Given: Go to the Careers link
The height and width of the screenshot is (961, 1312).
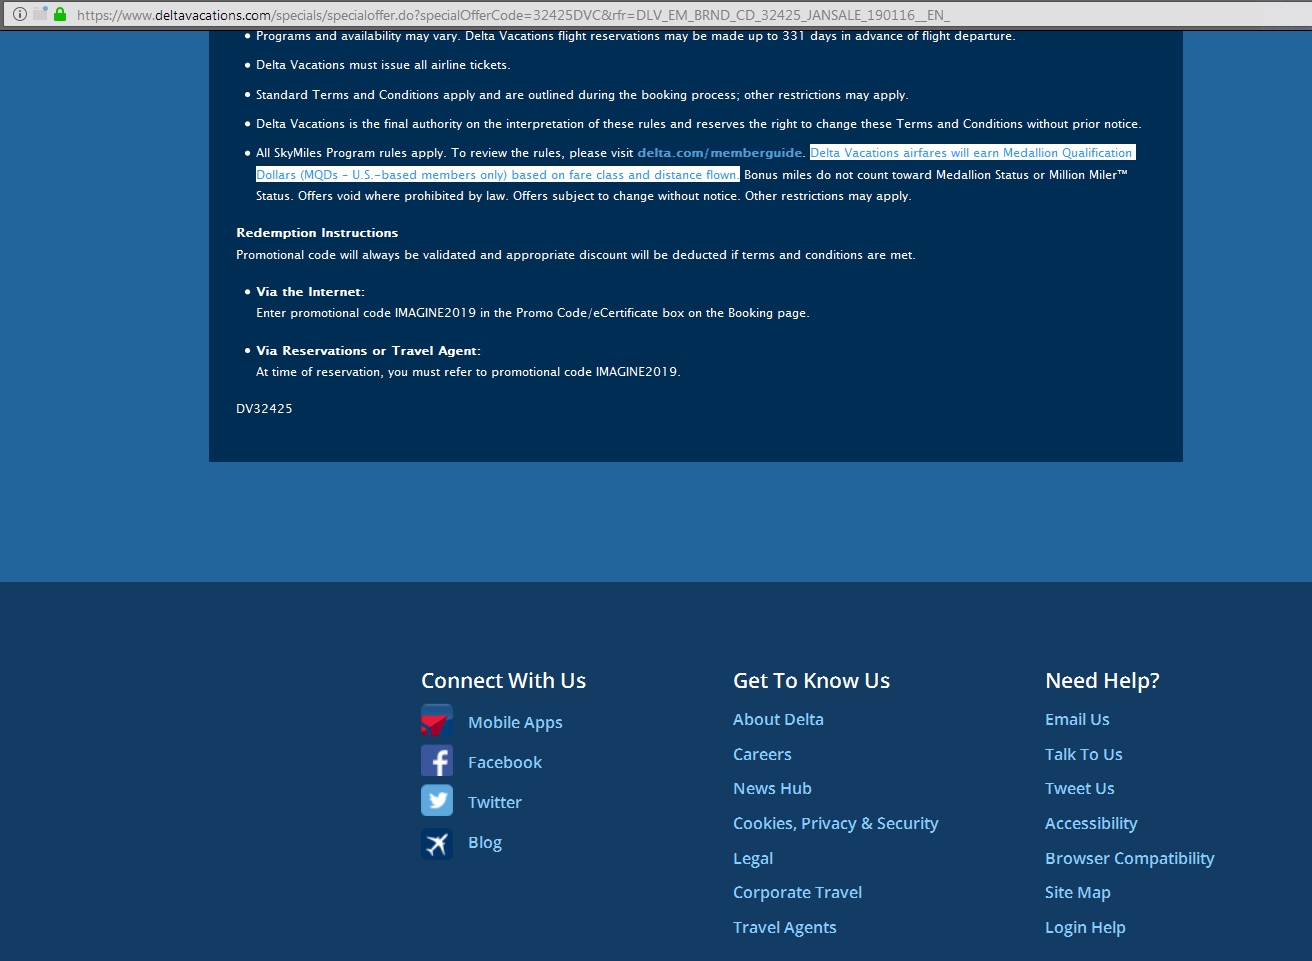Looking at the screenshot, I should (x=762, y=754).
